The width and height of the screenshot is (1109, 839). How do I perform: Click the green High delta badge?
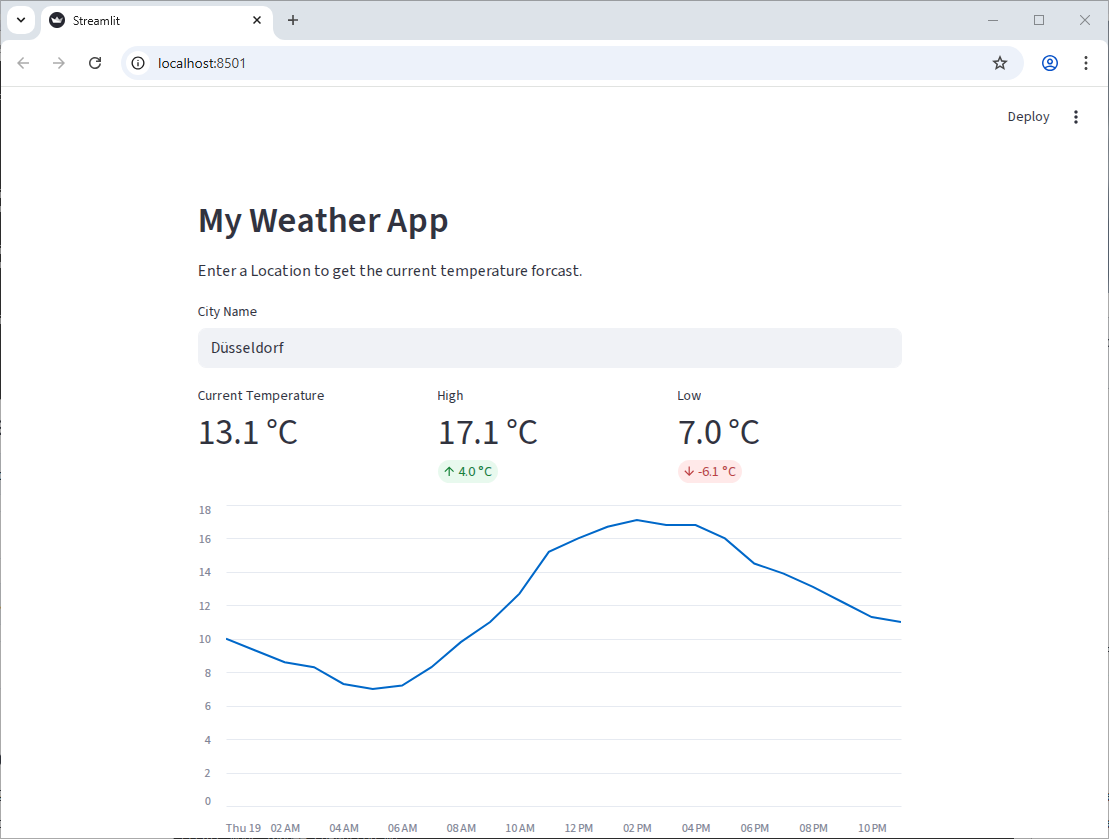click(x=467, y=471)
